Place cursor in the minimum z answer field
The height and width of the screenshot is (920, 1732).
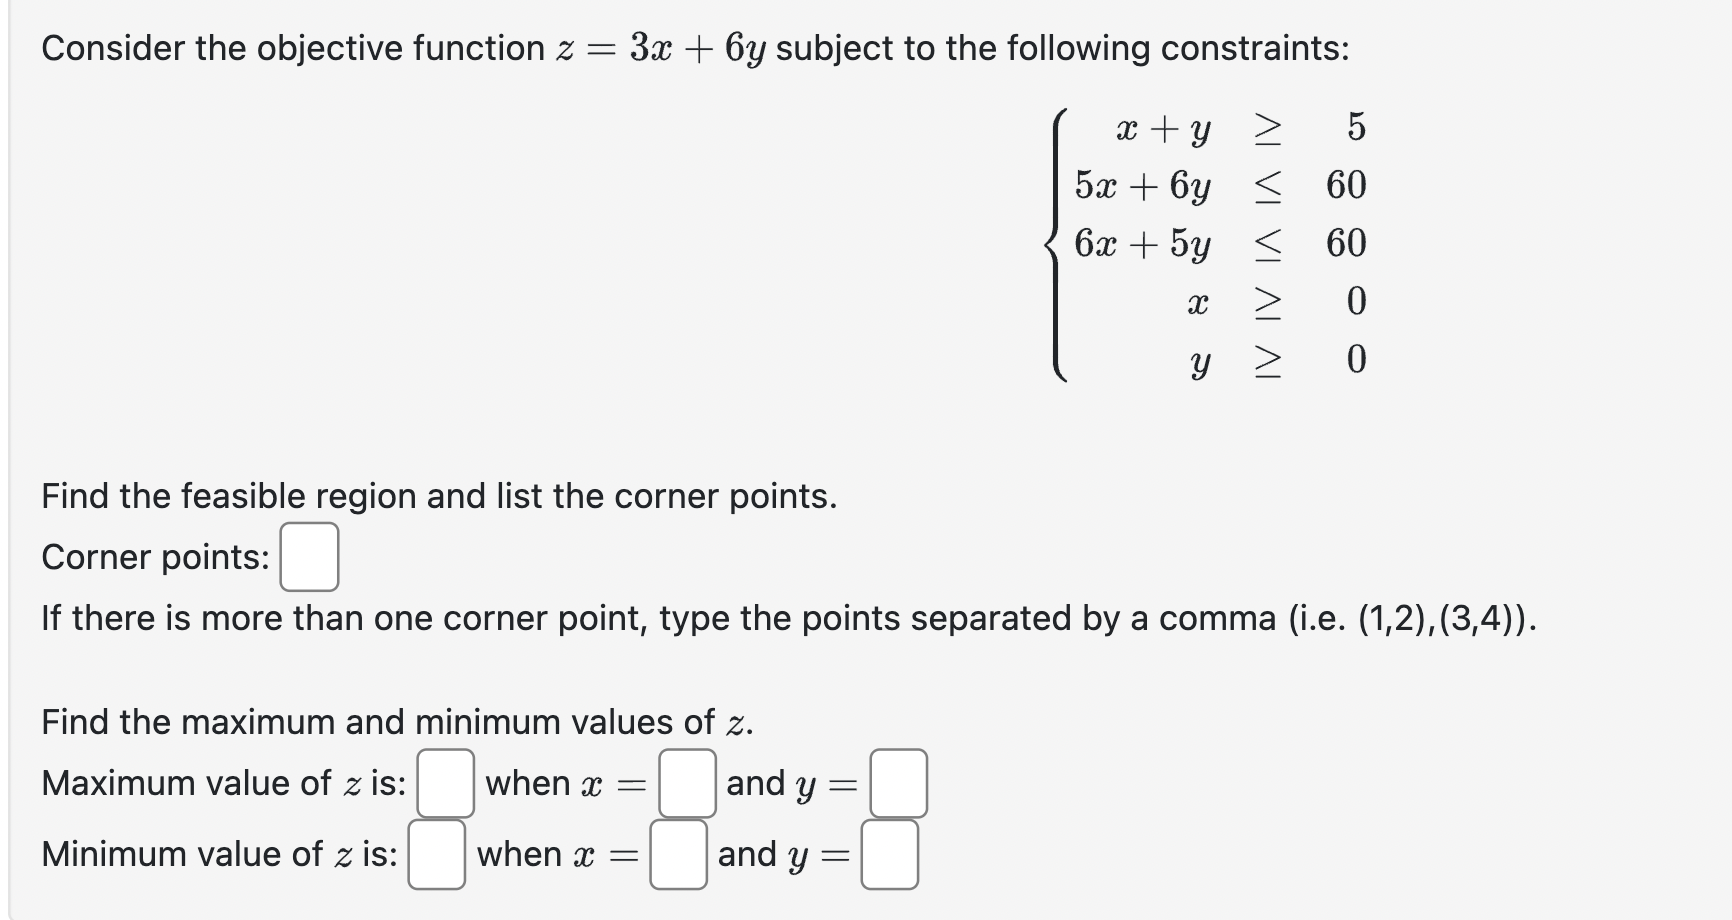point(438,854)
